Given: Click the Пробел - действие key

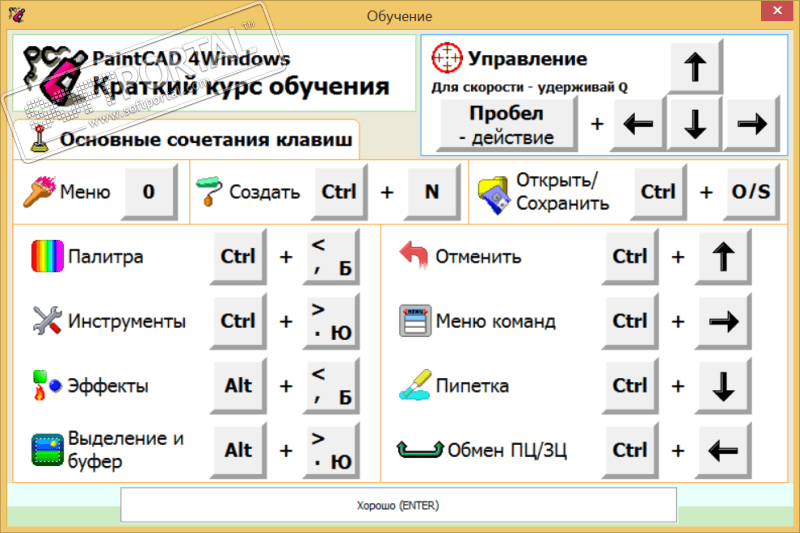Looking at the screenshot, I should pos(507,124).
